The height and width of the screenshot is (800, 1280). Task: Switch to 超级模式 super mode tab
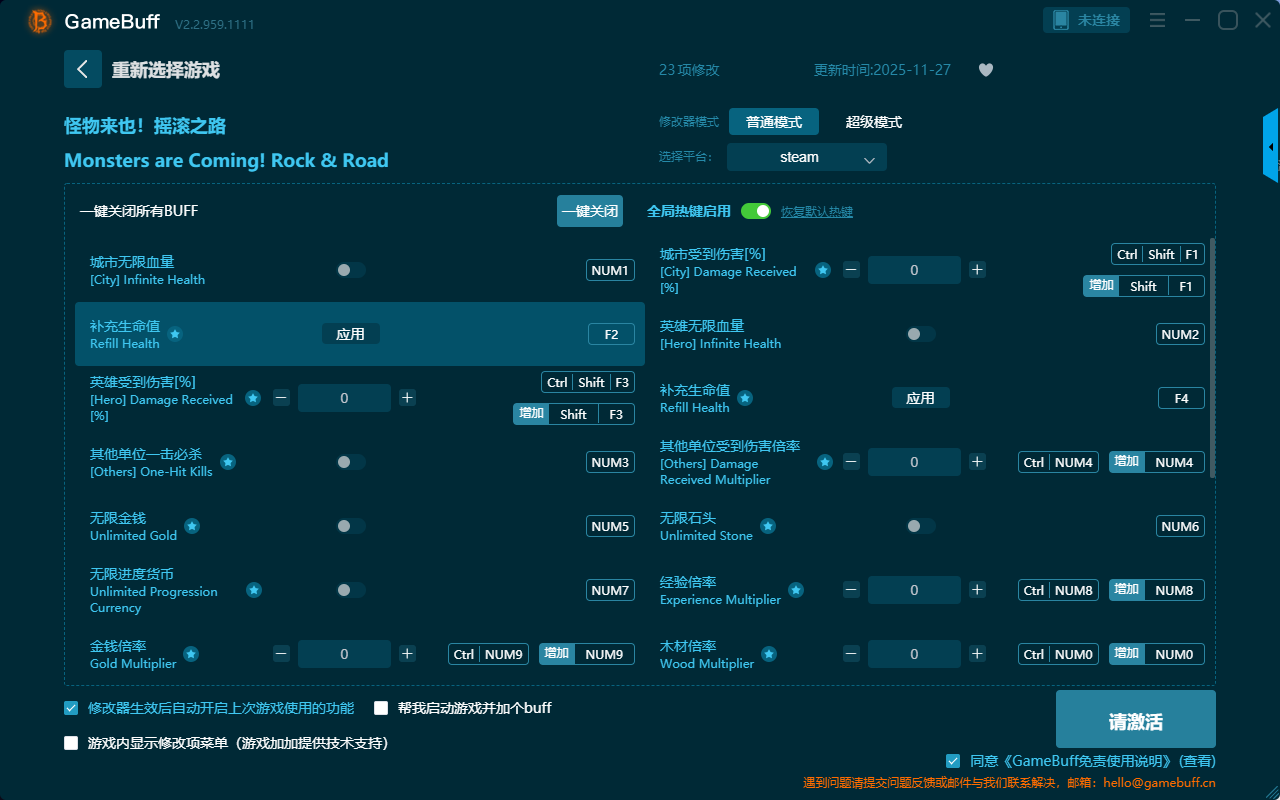click(873, 122)
